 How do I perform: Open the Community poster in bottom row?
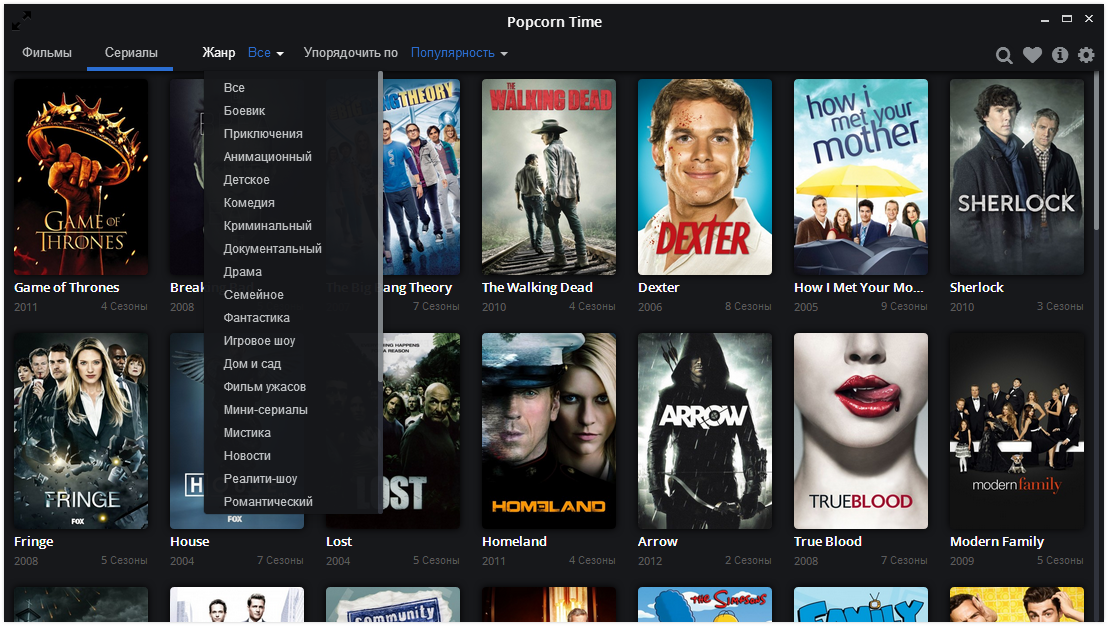coord(393,604)
